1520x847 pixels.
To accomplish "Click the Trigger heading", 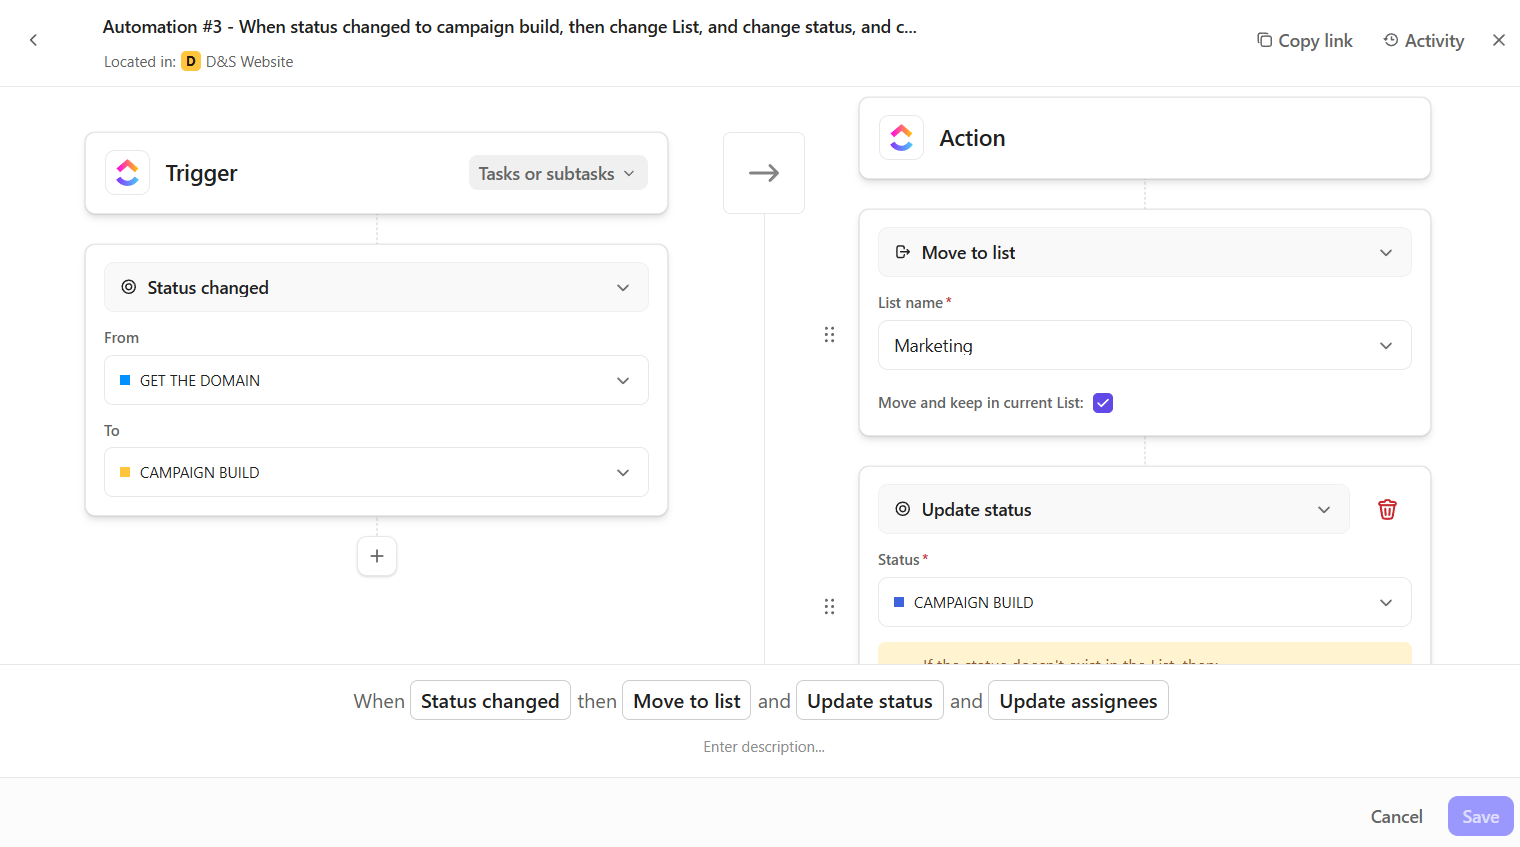I will tap(202, 173).
